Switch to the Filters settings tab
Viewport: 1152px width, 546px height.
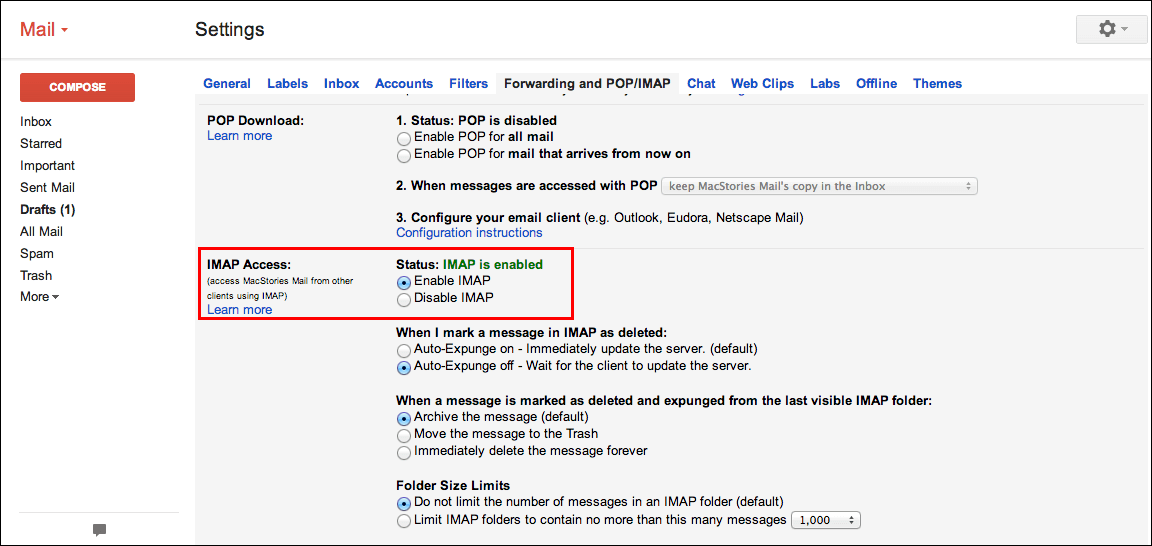click(469, 84)
